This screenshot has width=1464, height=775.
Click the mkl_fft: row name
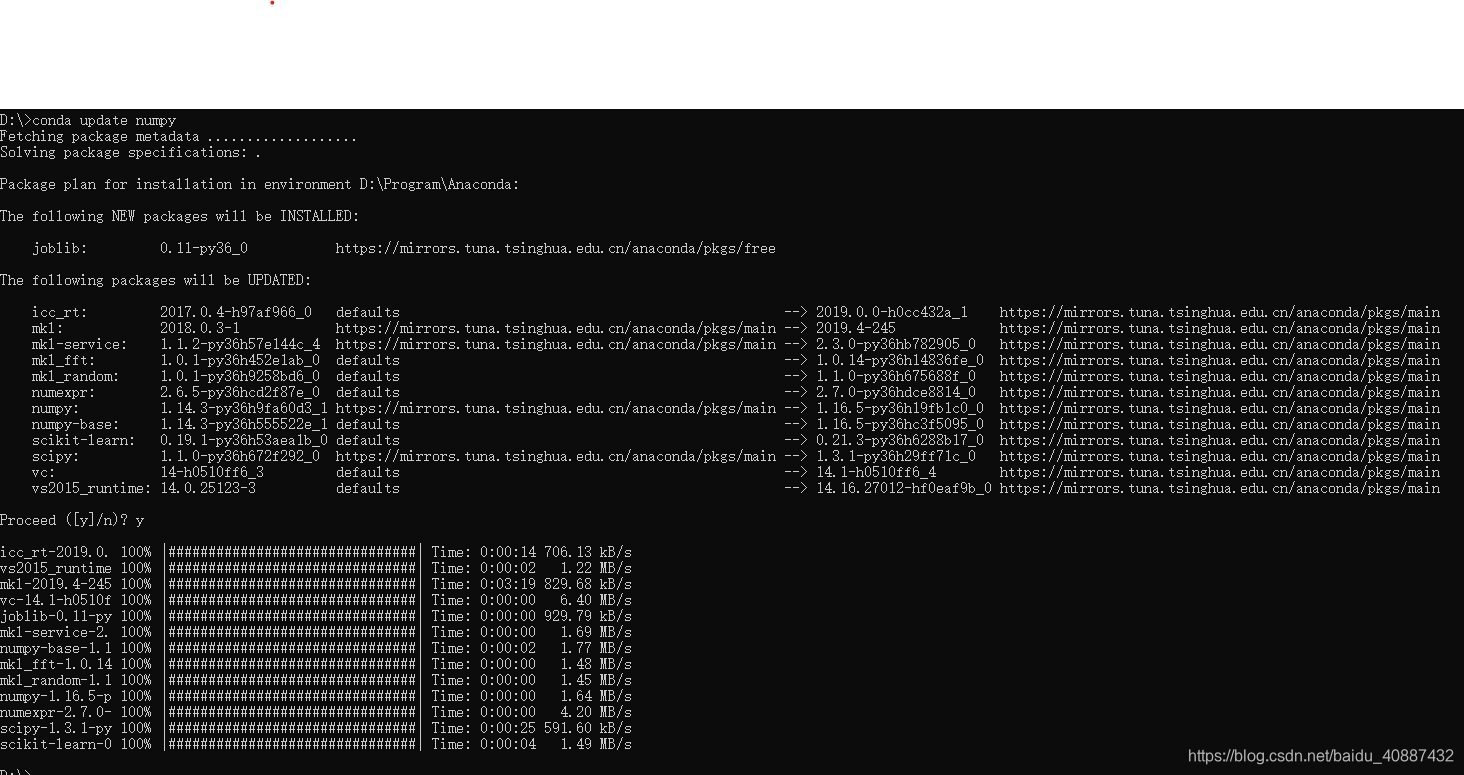tap(64, 360)
